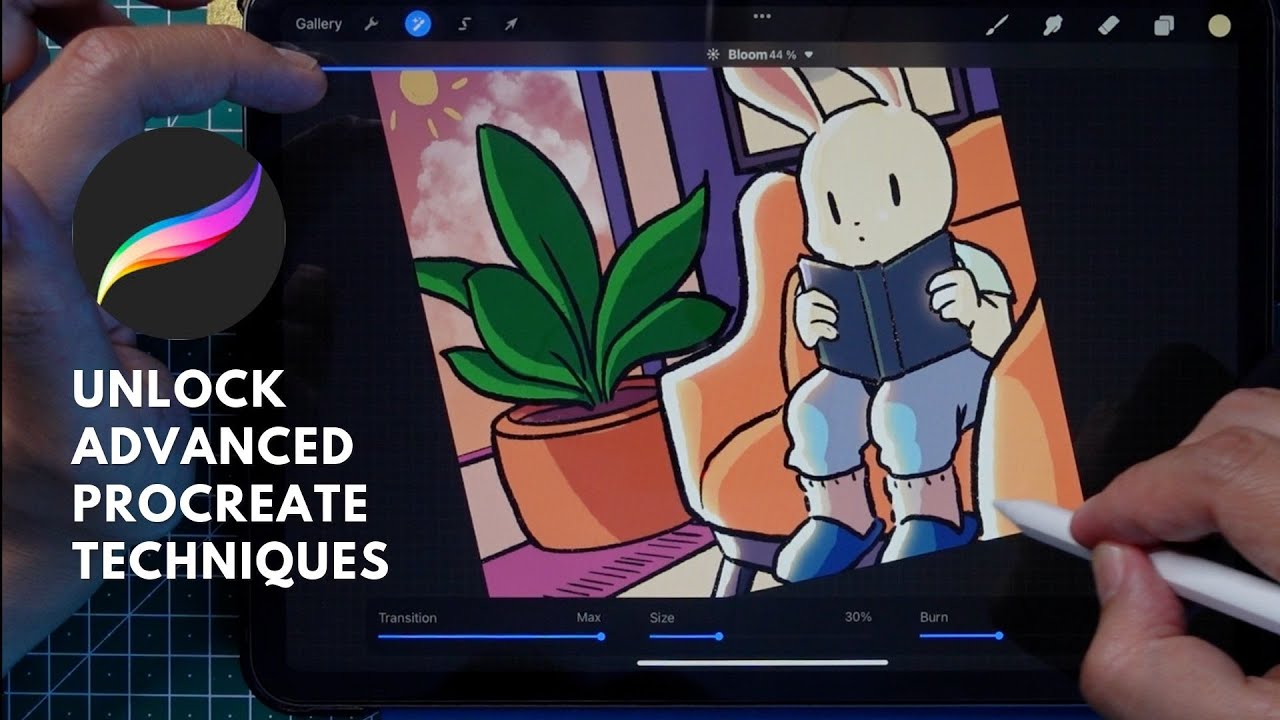Image resolution: width=1280 pixels, height=720 pixels.
Task: Select the Transform arrow tool
Action: tap(511, 24)
